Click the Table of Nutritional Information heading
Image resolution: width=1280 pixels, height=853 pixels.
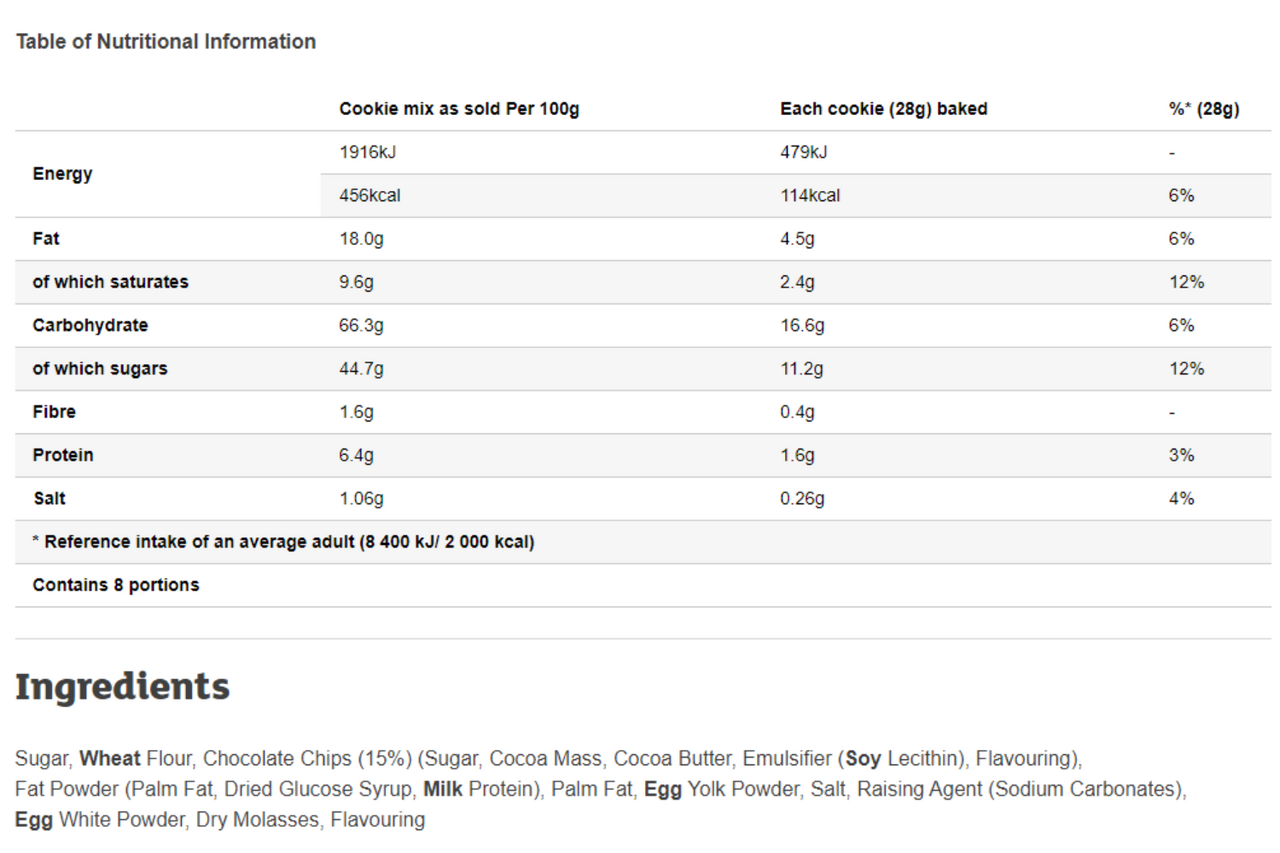(166, 42)
